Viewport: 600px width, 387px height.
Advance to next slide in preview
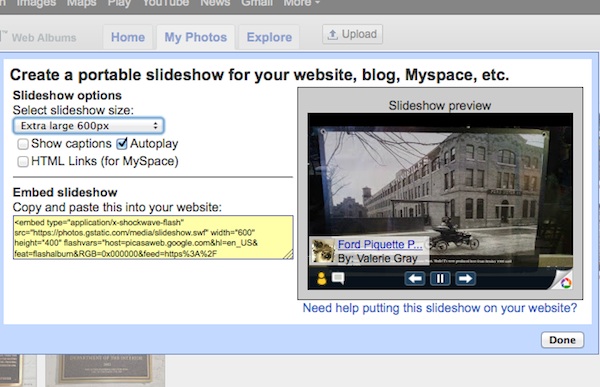click(465, 278)
